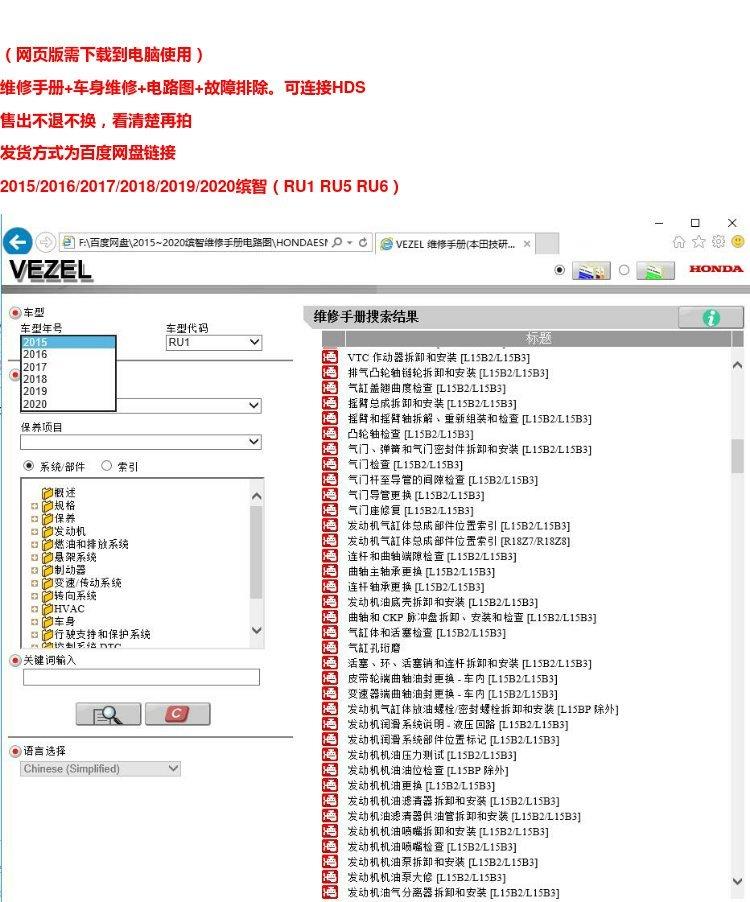
Task: Select the 车型 radio button
Action: coord(16,313)
